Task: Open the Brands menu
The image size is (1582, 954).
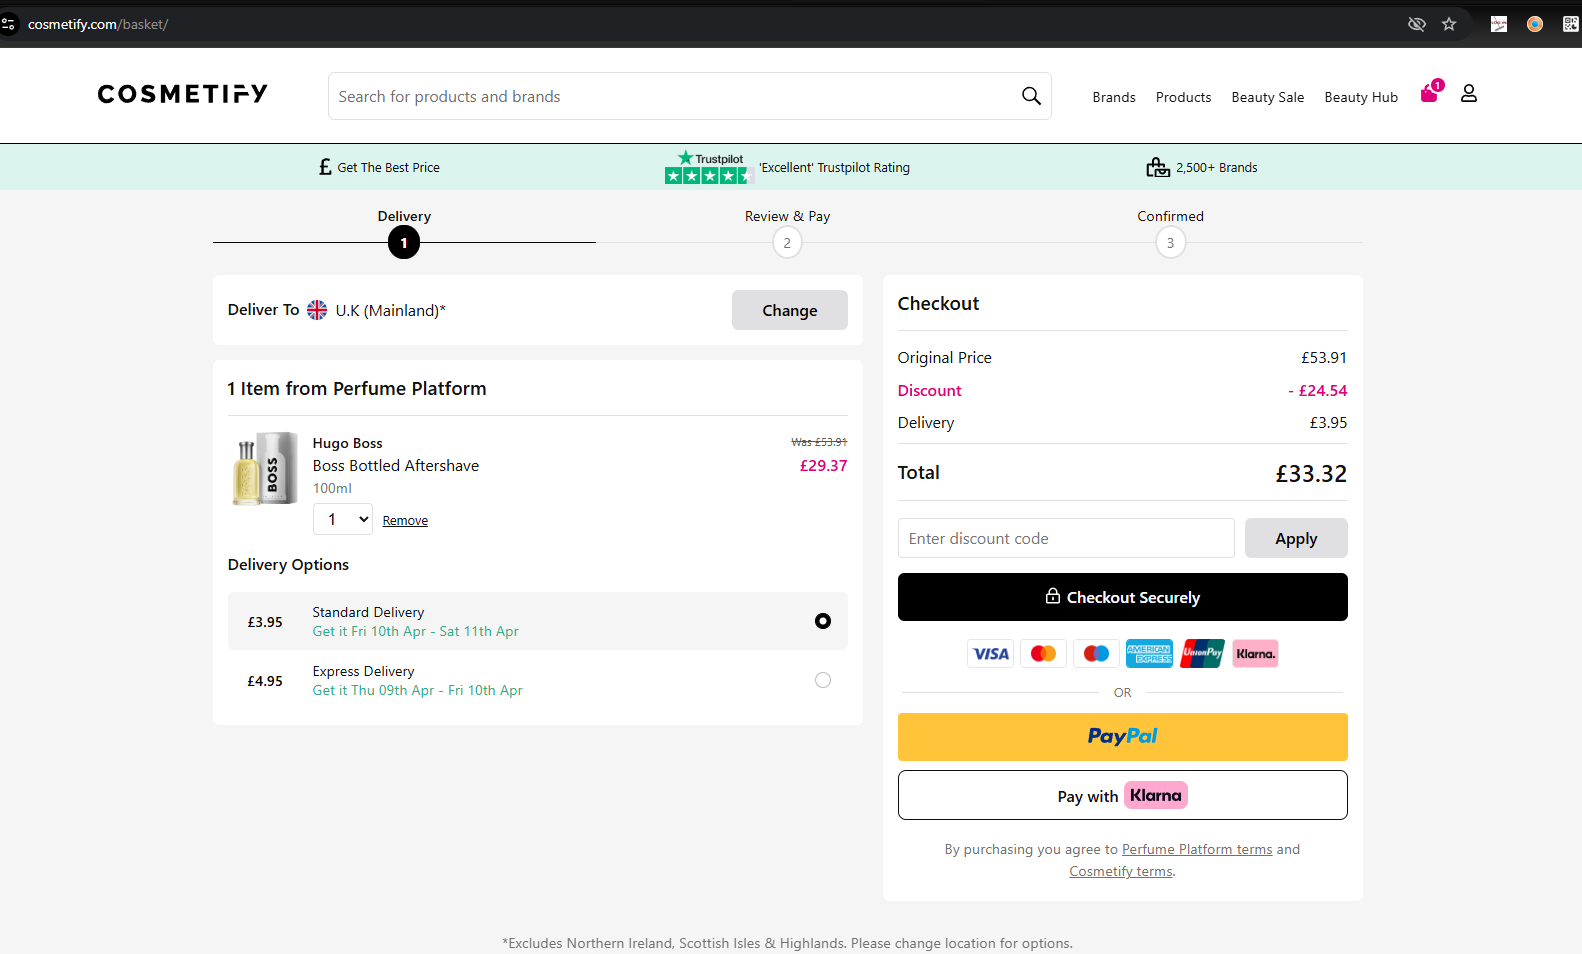Action: tap(1114, 97)
